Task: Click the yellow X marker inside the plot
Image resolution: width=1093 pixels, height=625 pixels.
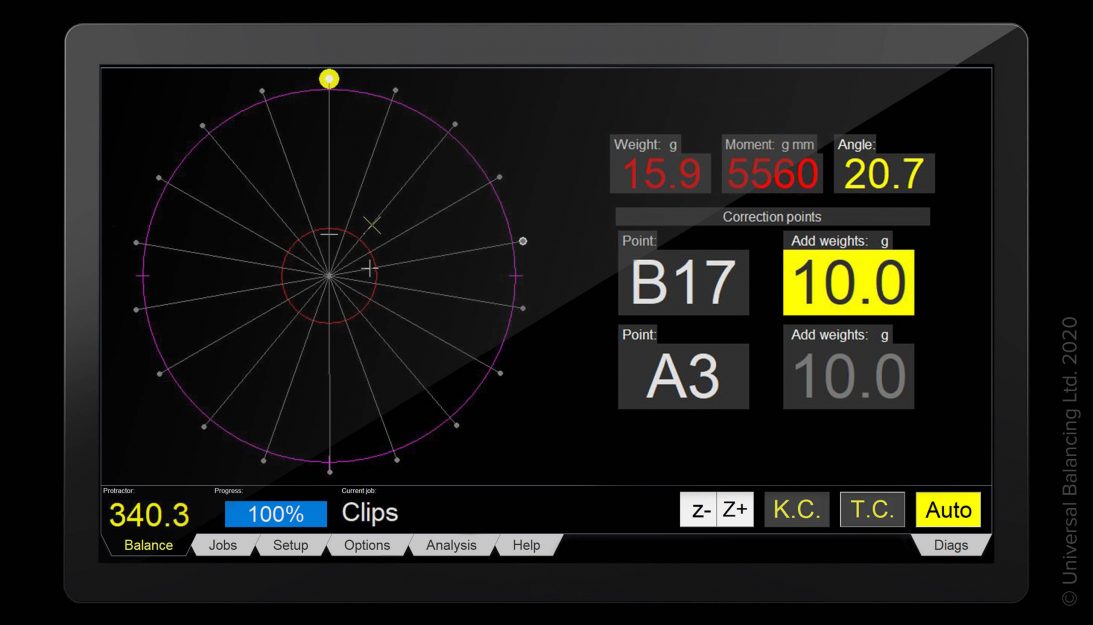Action: coord(372,225)
